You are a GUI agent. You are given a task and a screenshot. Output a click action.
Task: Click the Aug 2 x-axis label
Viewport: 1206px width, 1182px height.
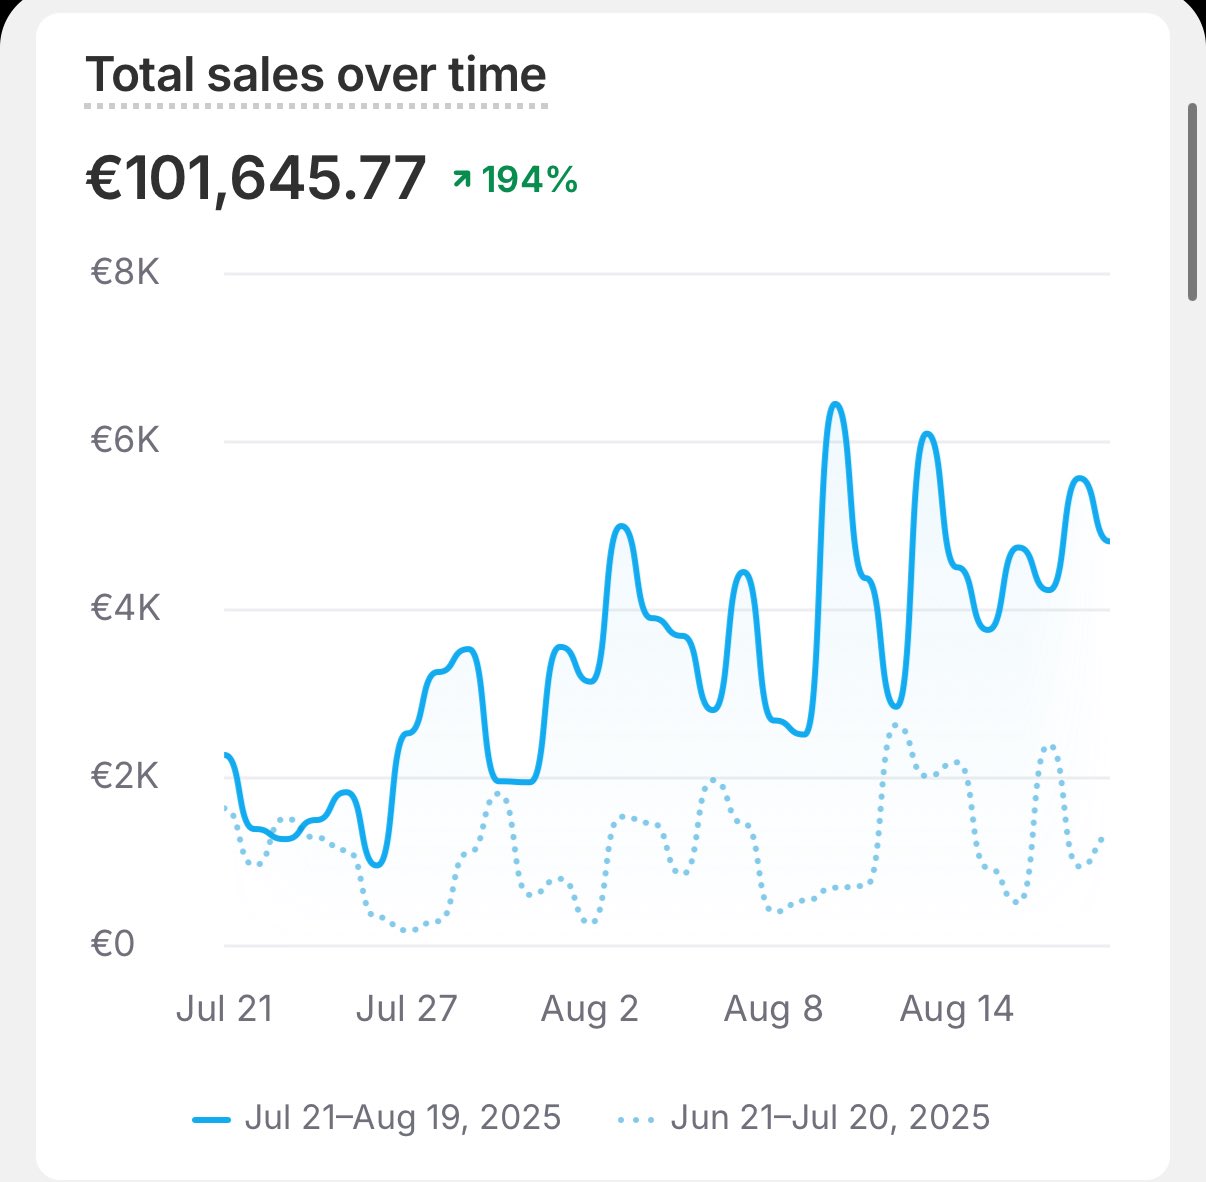(589, 1009)
